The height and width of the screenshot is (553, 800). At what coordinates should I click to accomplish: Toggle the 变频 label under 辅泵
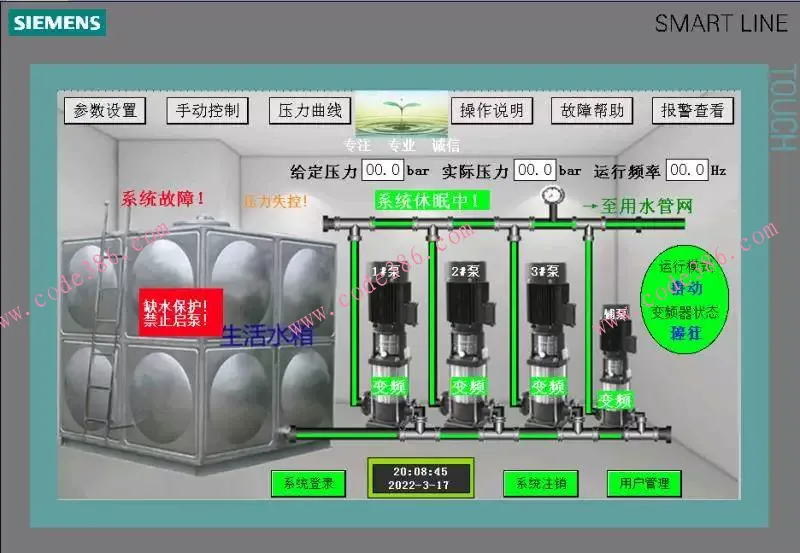pos(614,400)
